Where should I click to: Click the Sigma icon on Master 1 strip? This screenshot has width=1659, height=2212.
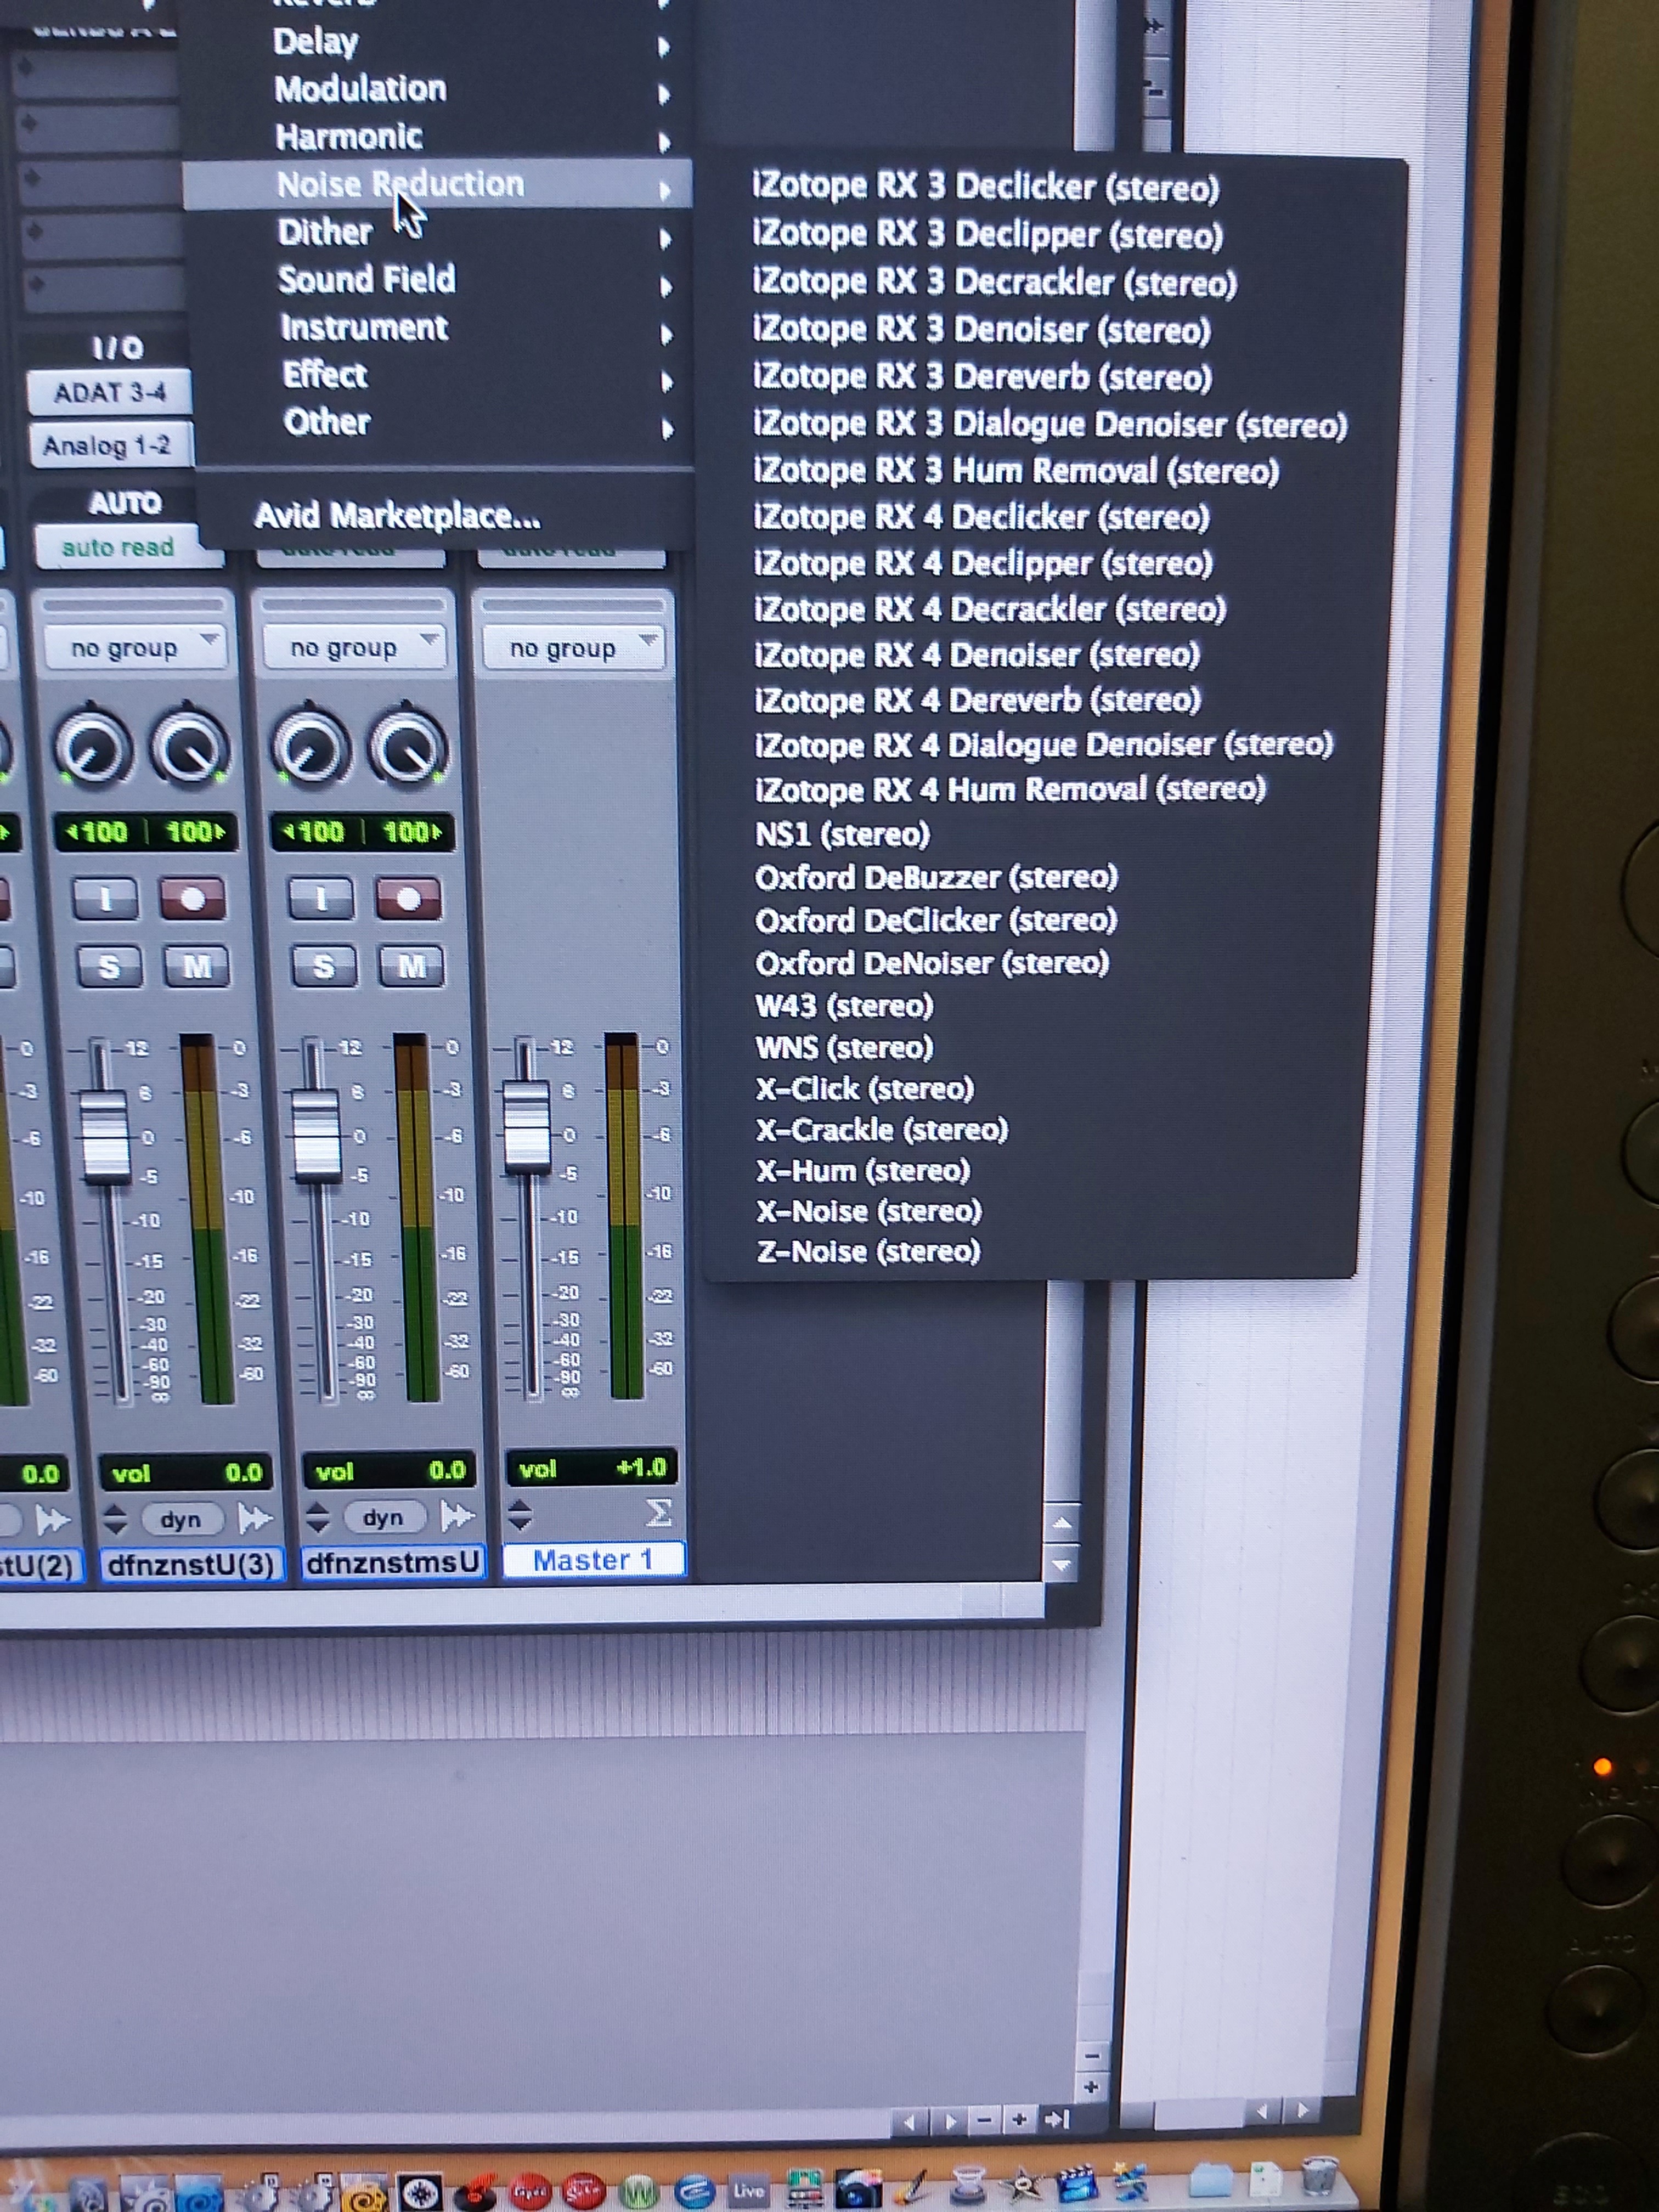(658, 1513)
